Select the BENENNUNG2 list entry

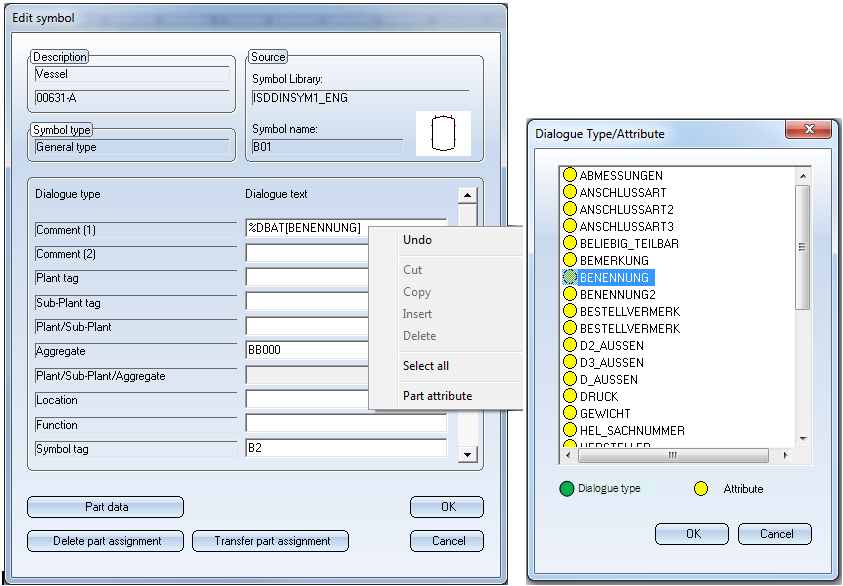(x=617, y=295)
